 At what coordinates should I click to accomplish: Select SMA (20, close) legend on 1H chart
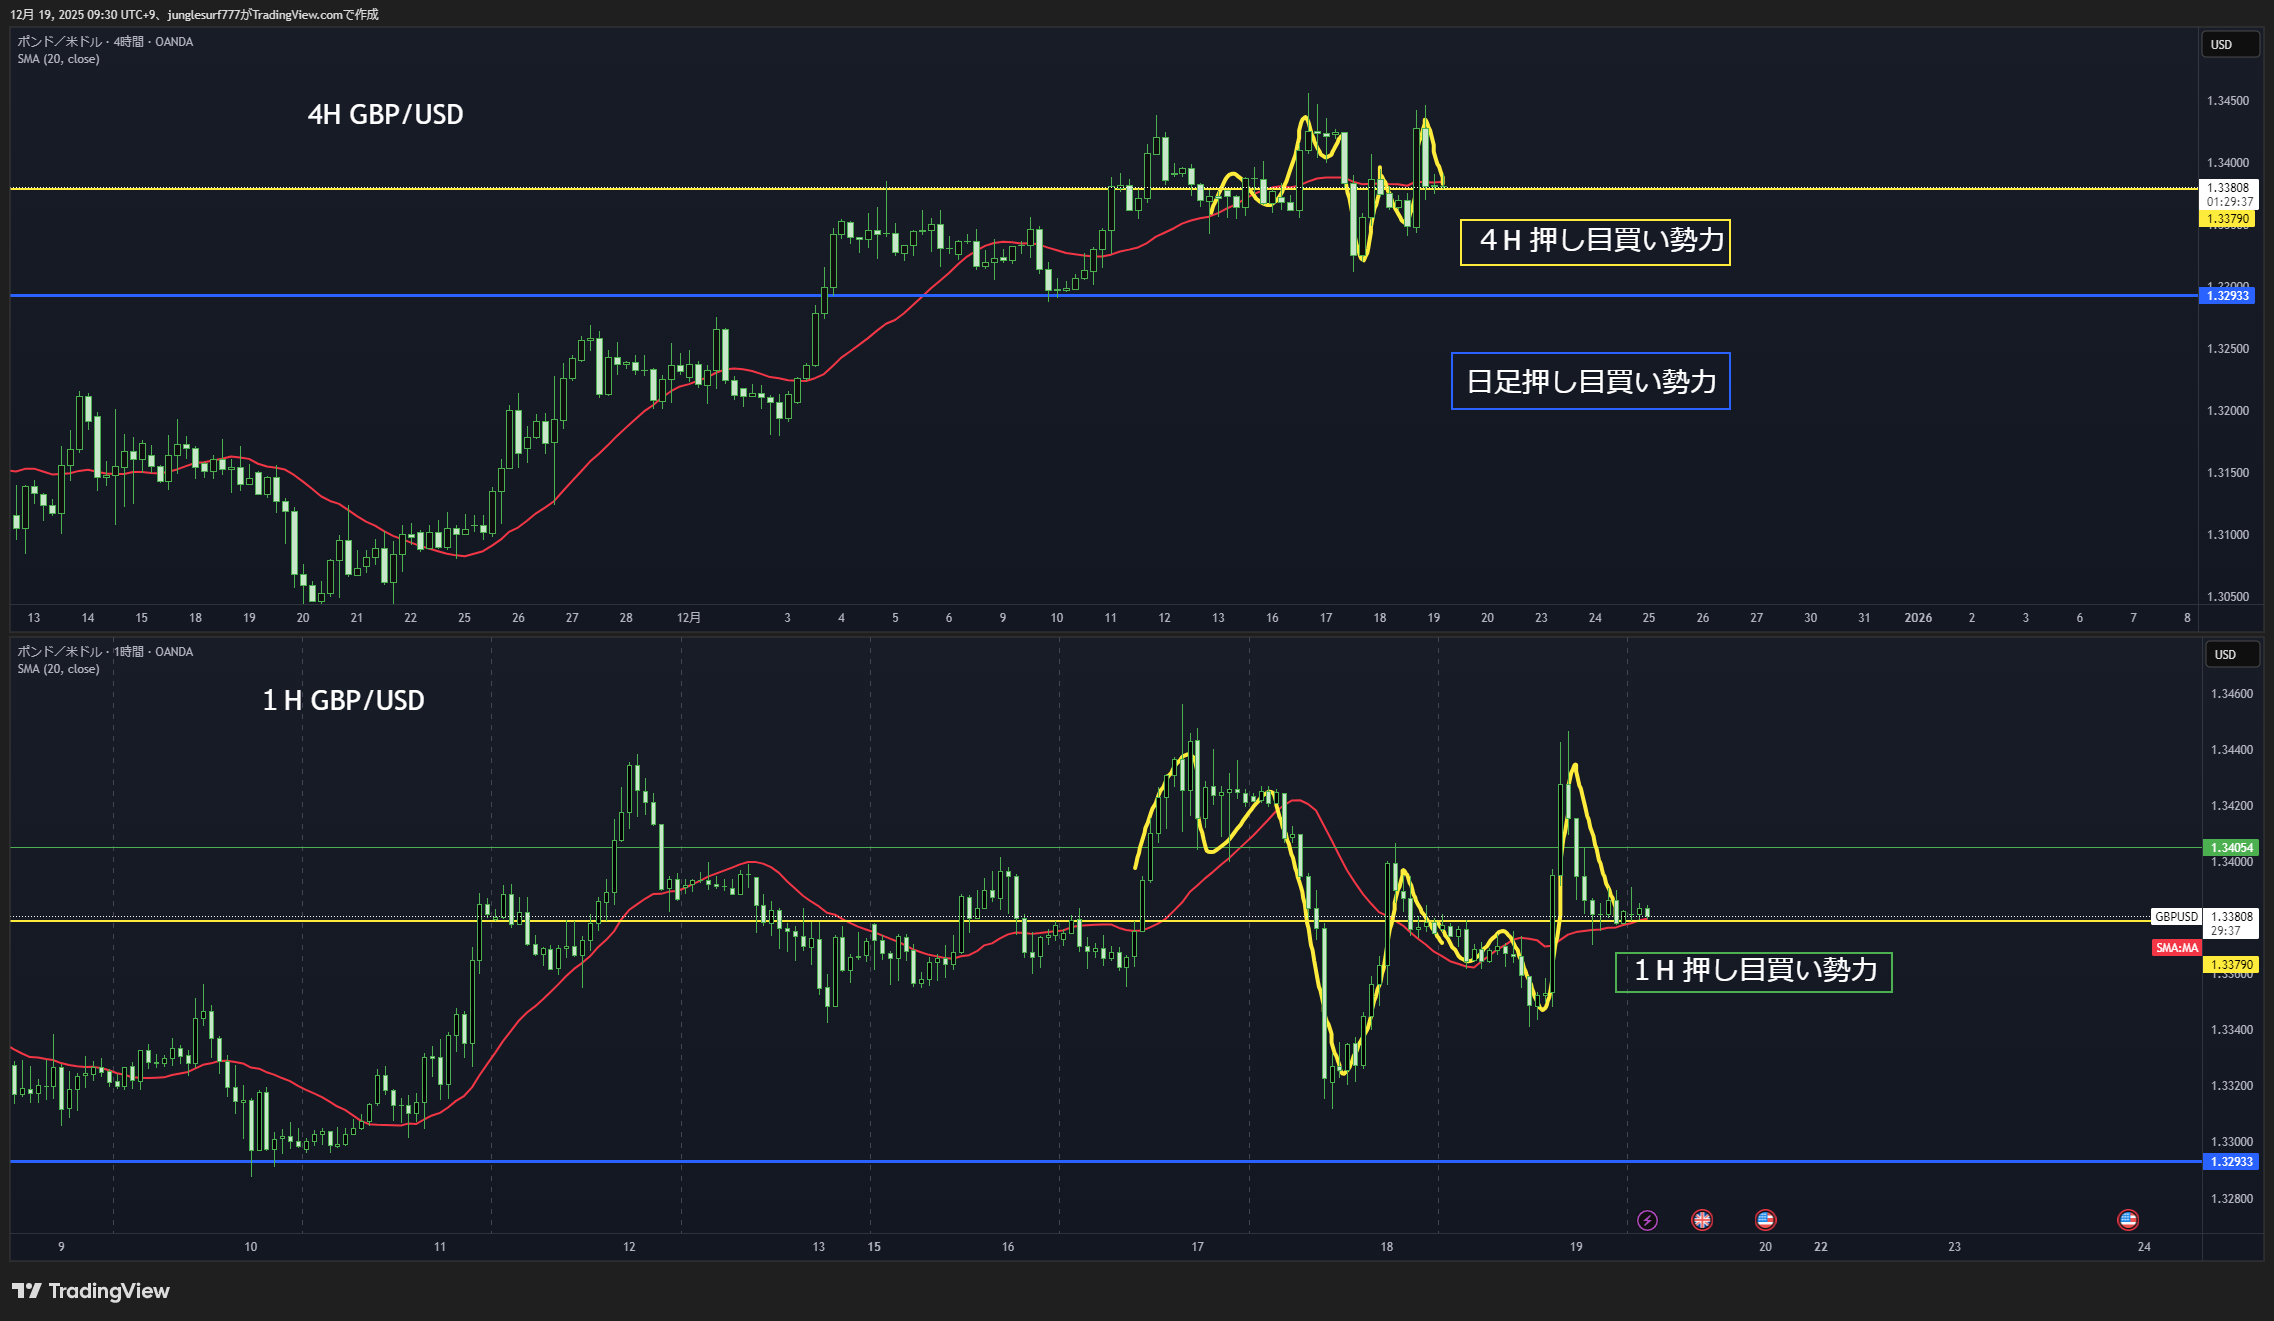[58, 669]
